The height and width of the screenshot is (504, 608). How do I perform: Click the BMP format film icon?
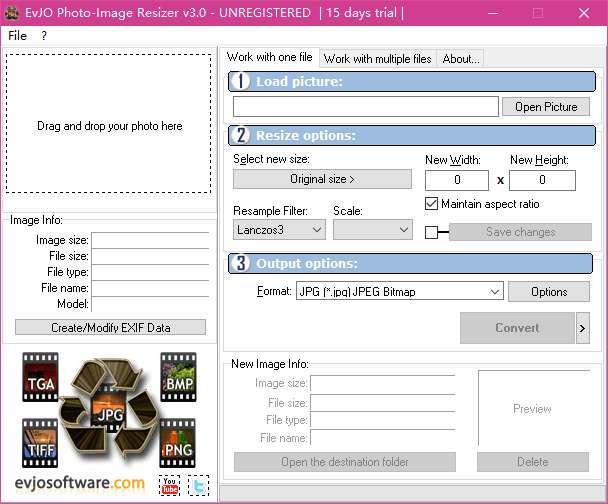point(178,377)
